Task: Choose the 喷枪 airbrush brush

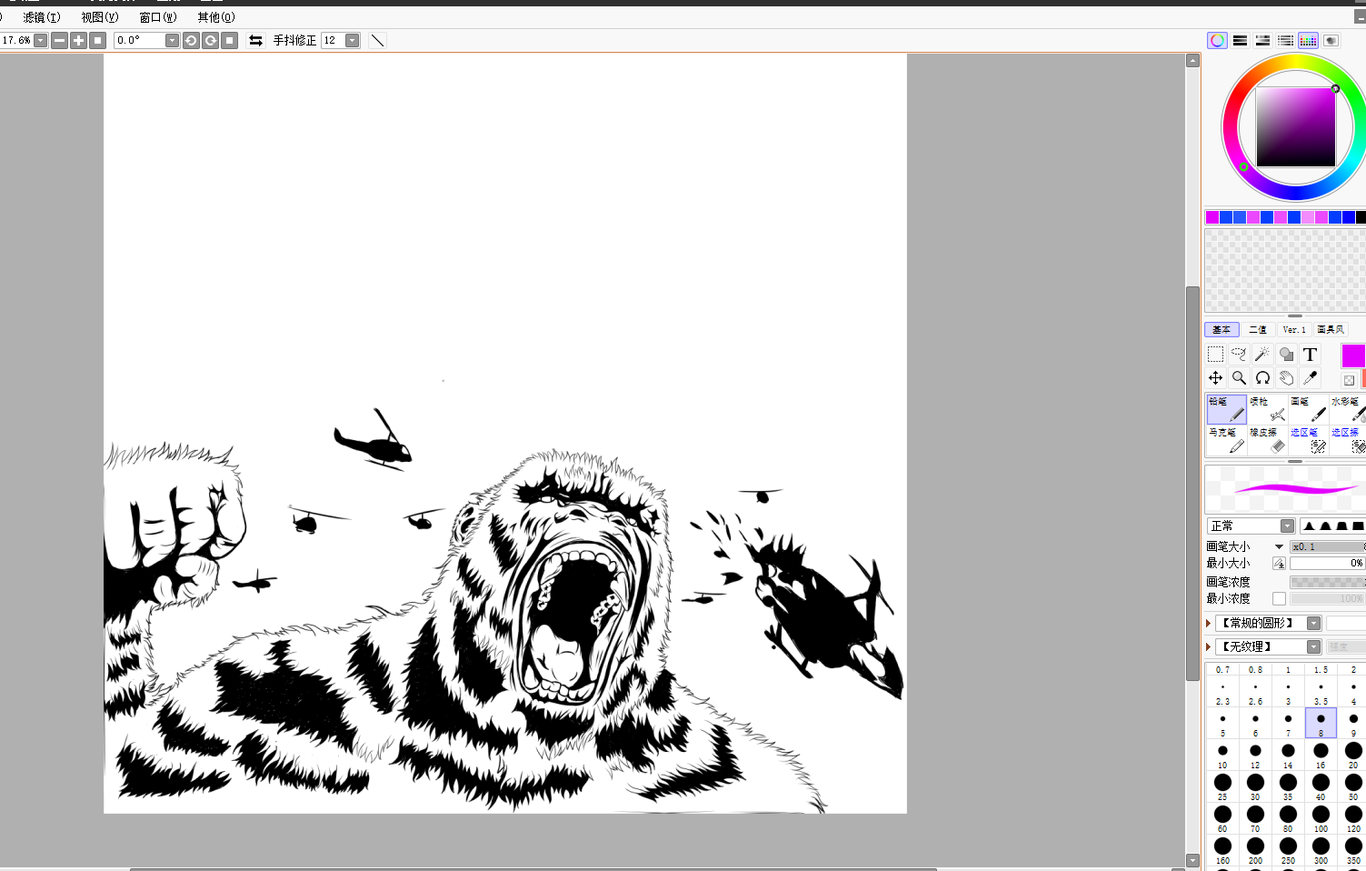Action: coord(1268,409)
